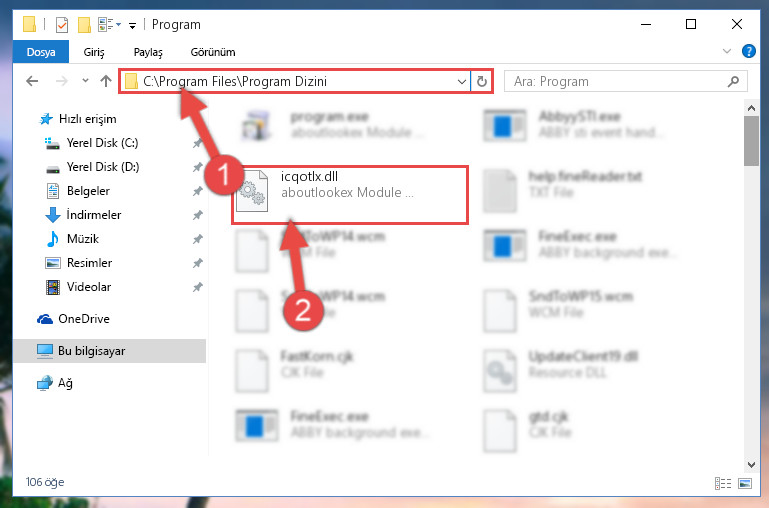This screenshot has height=508, width=769.
Task: Refresh the current folder view
Action: pyautogui.click(x=482, y=81)
